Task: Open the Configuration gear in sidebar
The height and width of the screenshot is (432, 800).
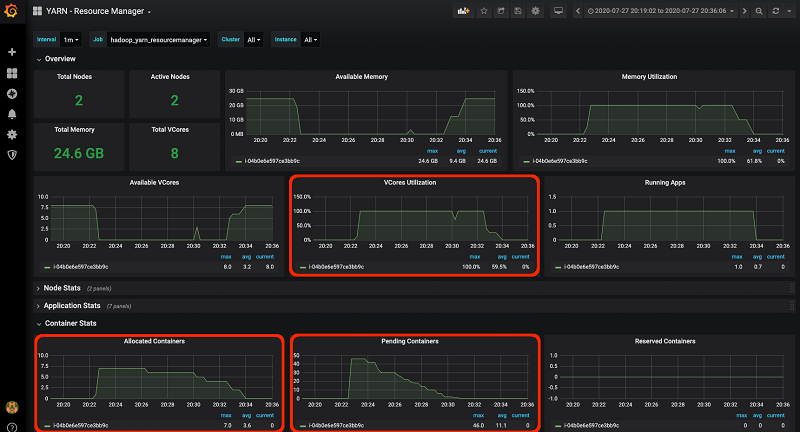Action: (12, 135)
